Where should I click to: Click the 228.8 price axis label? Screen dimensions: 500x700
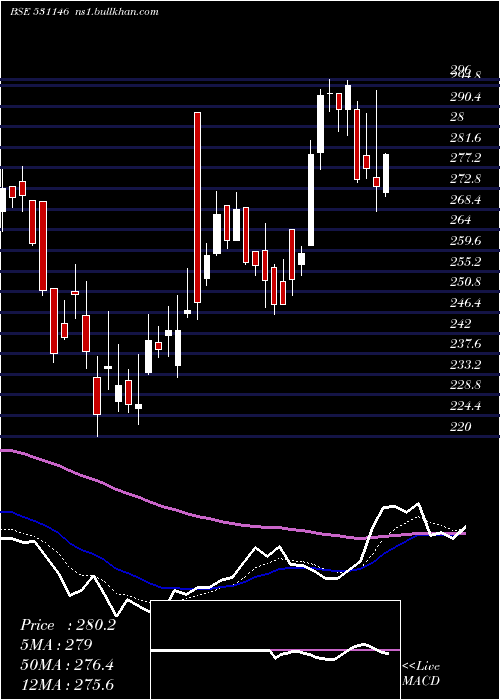[x=466, y=385]
